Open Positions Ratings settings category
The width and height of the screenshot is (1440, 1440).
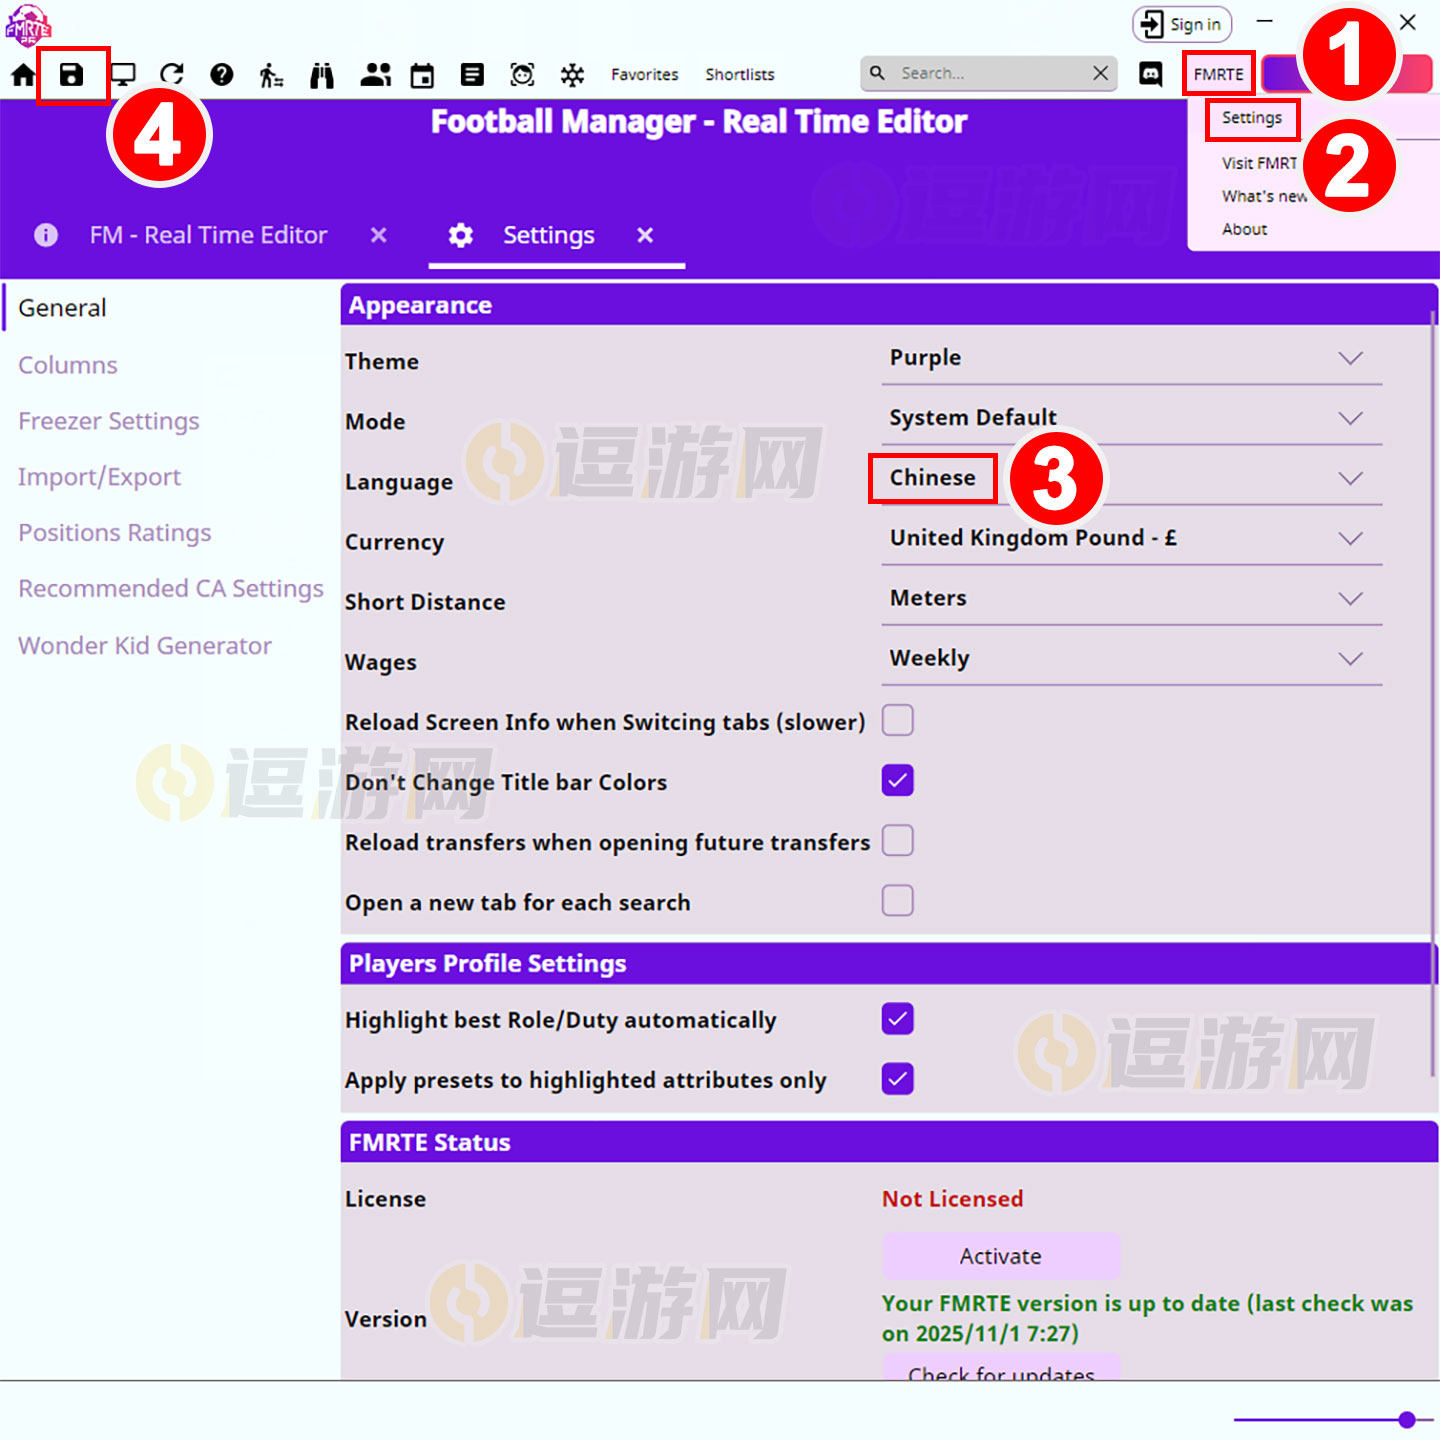115,533
